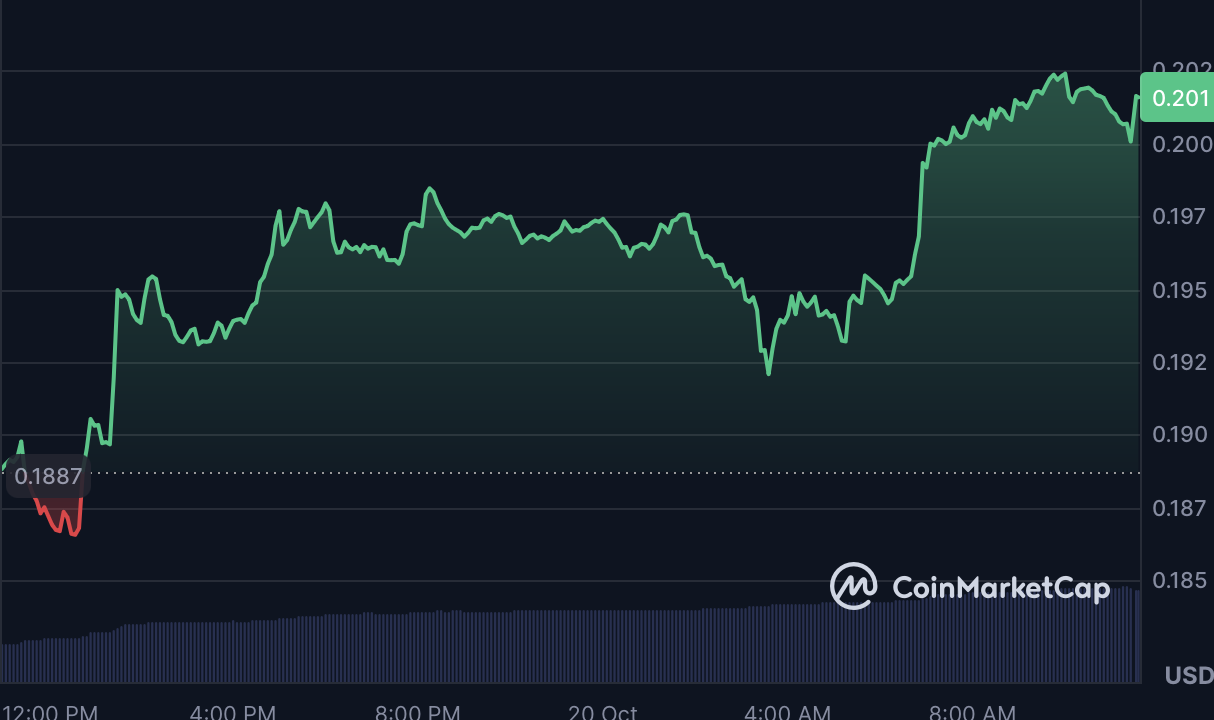Click the 4:00 AM time axis label

click(787, 712)
